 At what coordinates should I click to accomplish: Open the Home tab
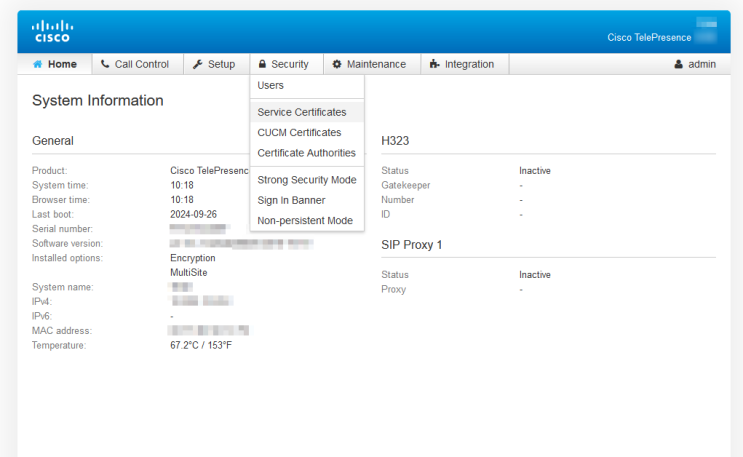[55, 64]
